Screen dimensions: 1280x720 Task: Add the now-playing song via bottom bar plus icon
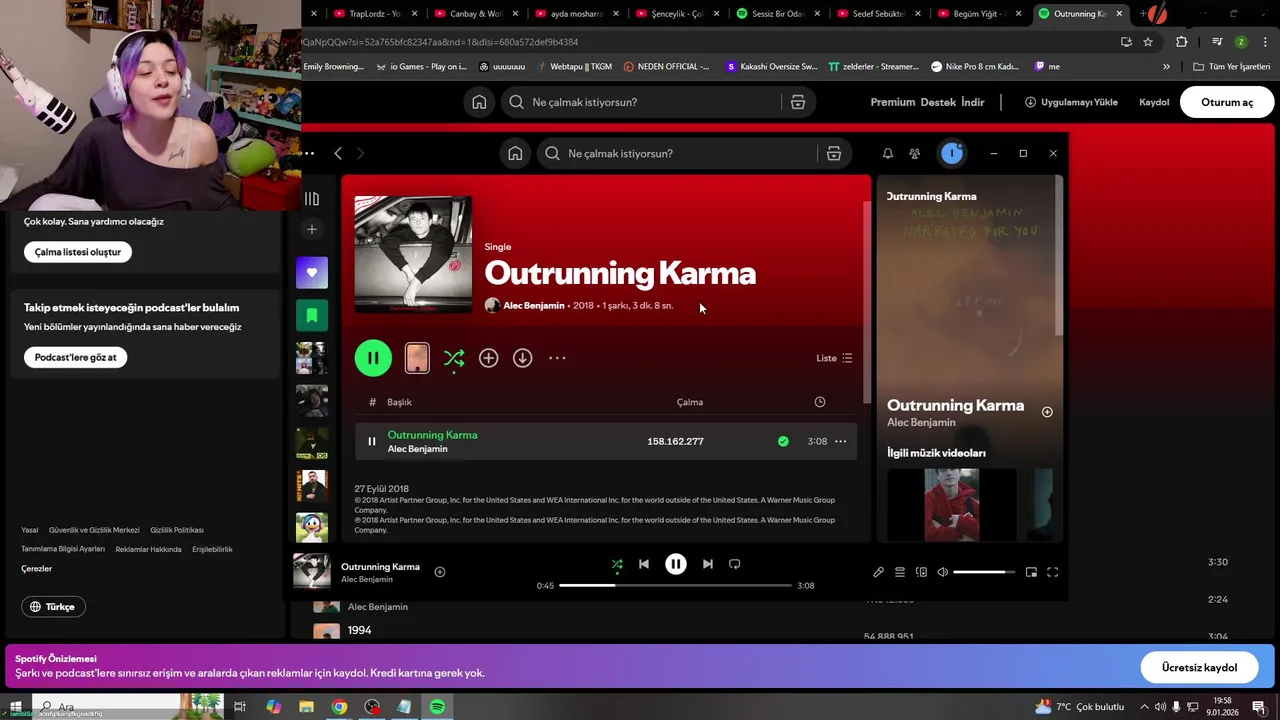coord(440,572)
